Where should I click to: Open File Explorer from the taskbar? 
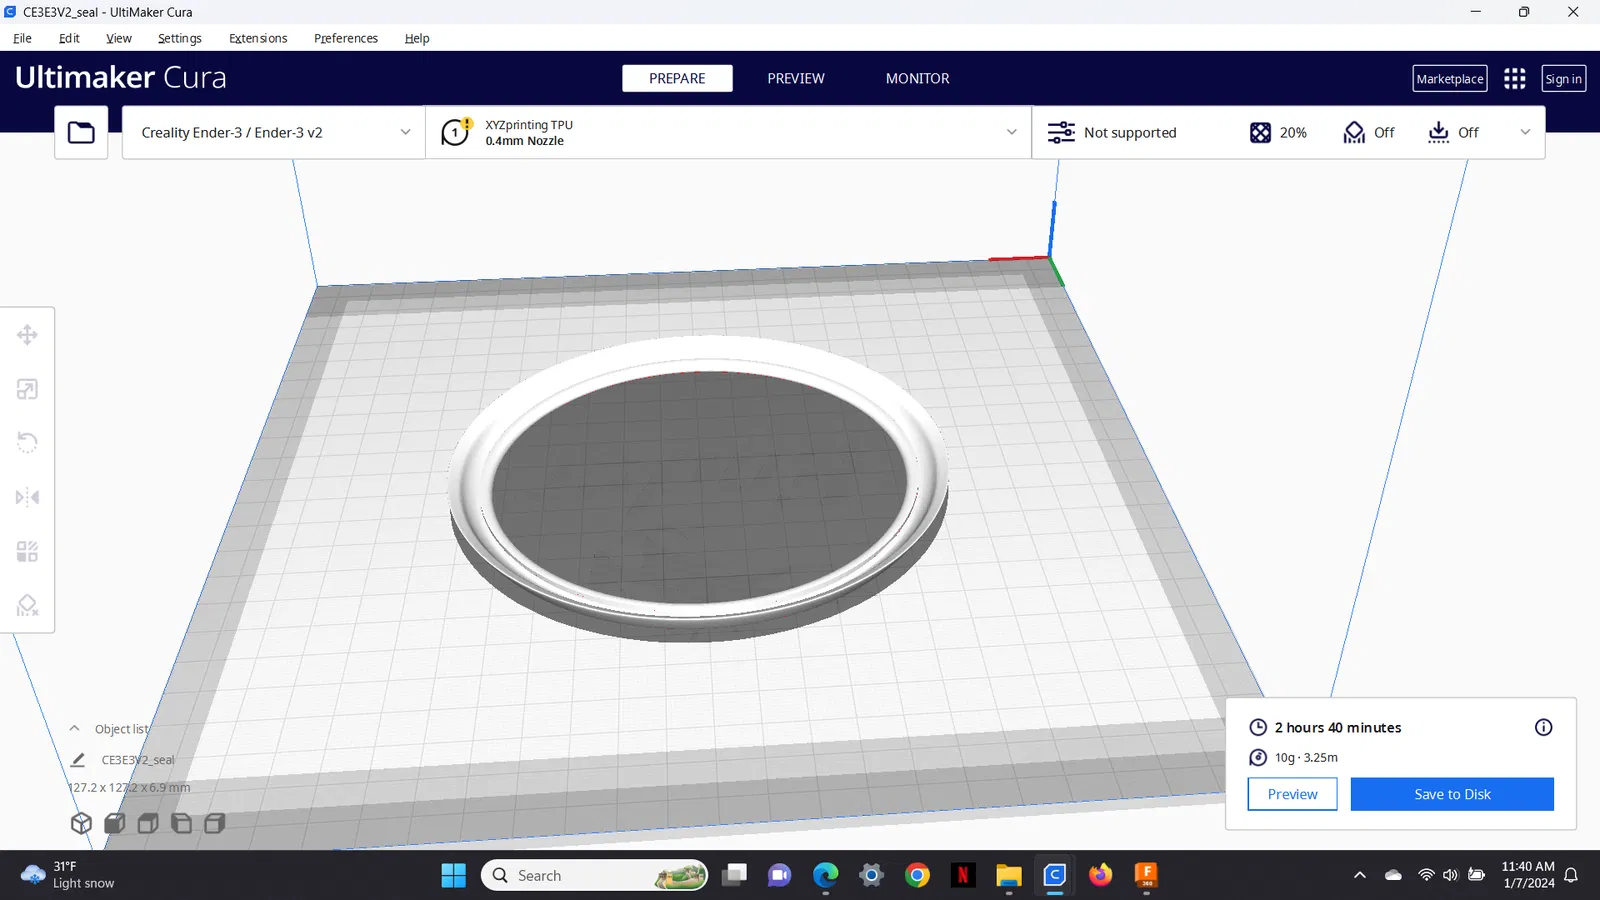[1008, 876]
